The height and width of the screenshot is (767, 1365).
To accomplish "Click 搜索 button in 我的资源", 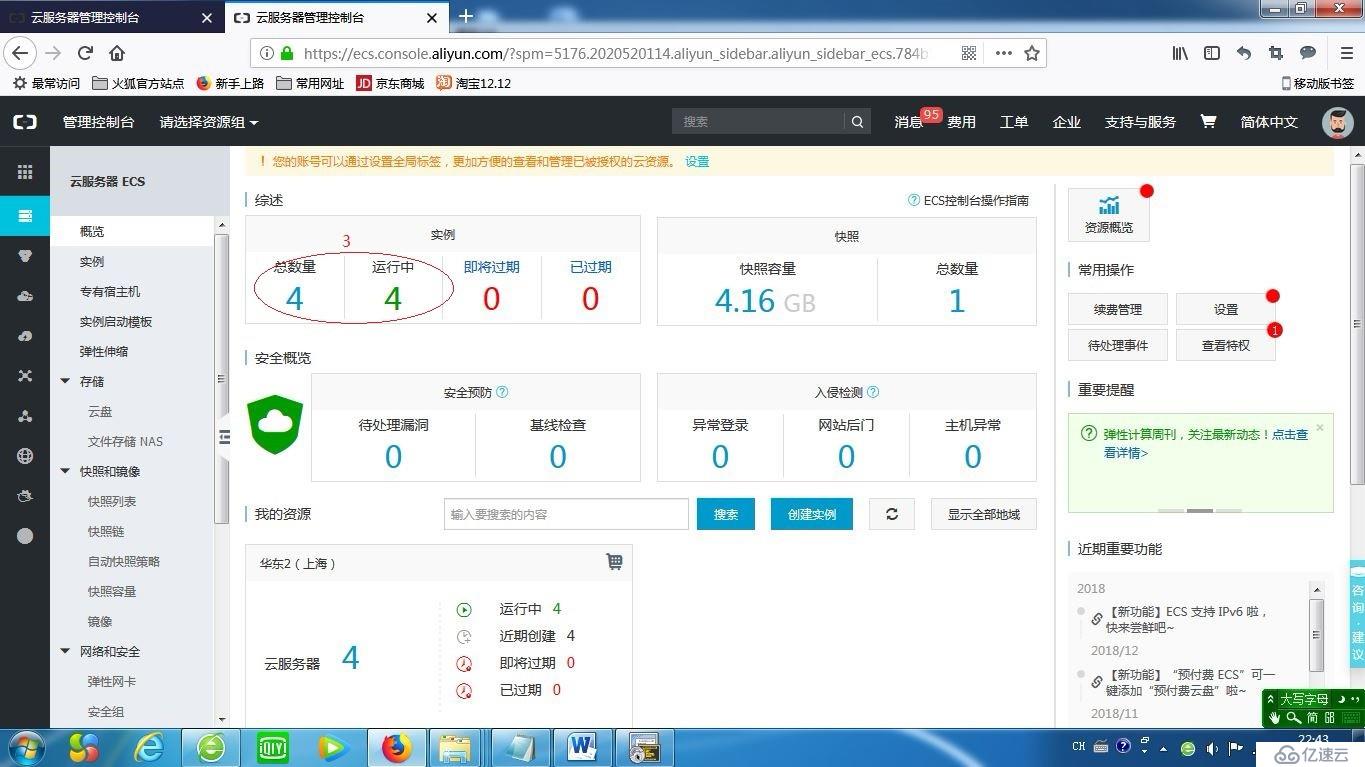I will pos(726,514).
